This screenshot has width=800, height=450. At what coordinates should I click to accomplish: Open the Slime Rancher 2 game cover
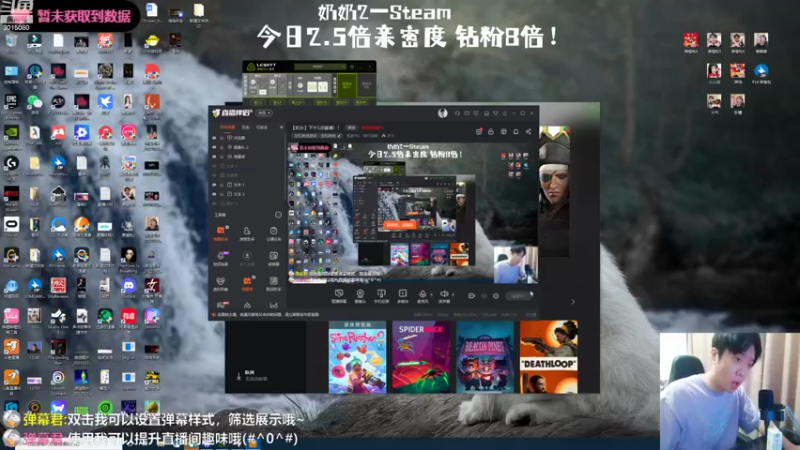[x=357, y=357]
